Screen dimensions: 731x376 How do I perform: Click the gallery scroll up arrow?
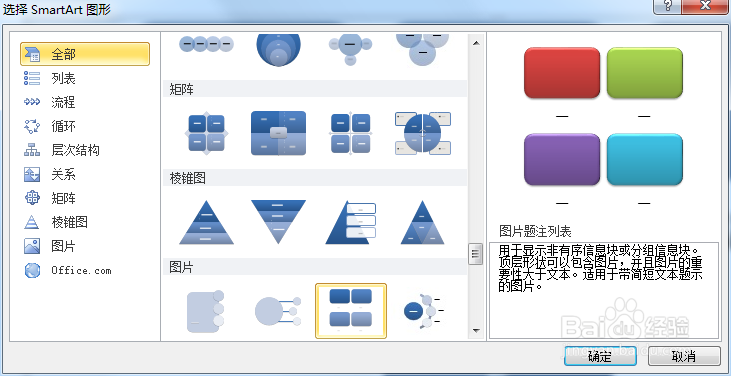coord(476,43)
